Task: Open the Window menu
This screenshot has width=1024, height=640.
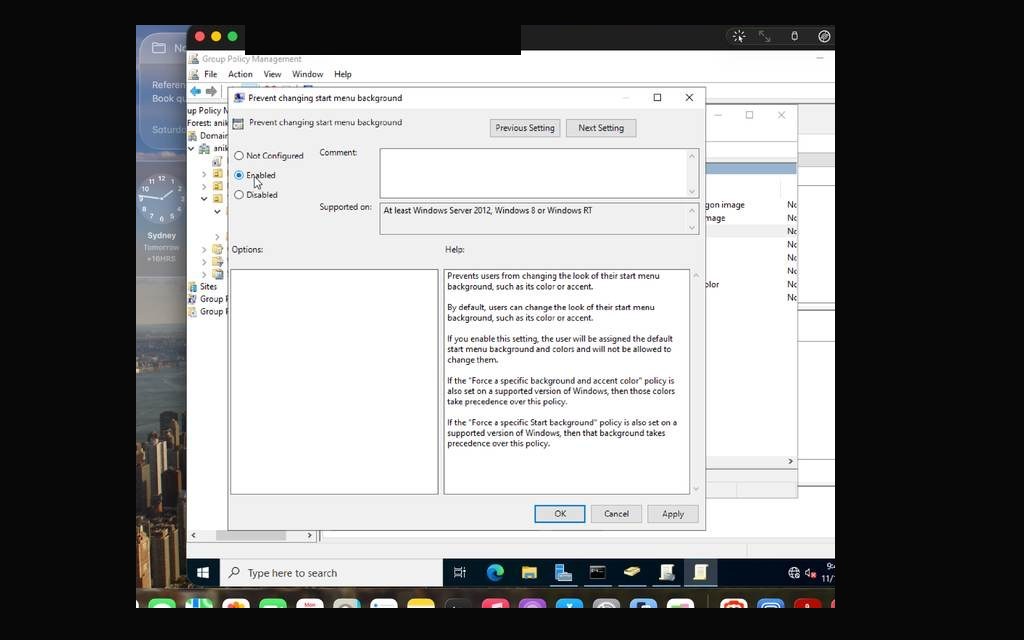Action: [308, 74]
